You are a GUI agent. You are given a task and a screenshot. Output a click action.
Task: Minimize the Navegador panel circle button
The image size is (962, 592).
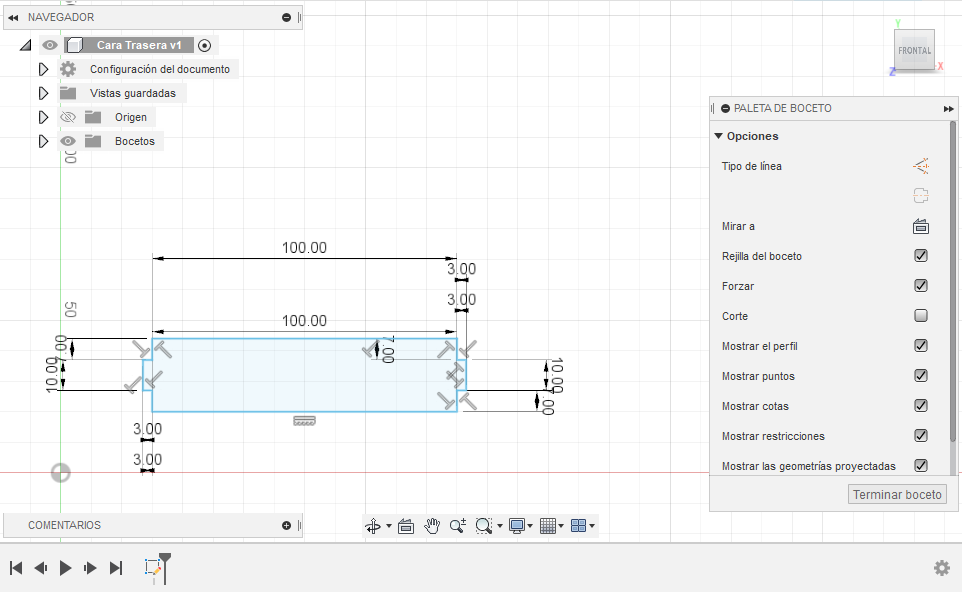click(286, 18)
